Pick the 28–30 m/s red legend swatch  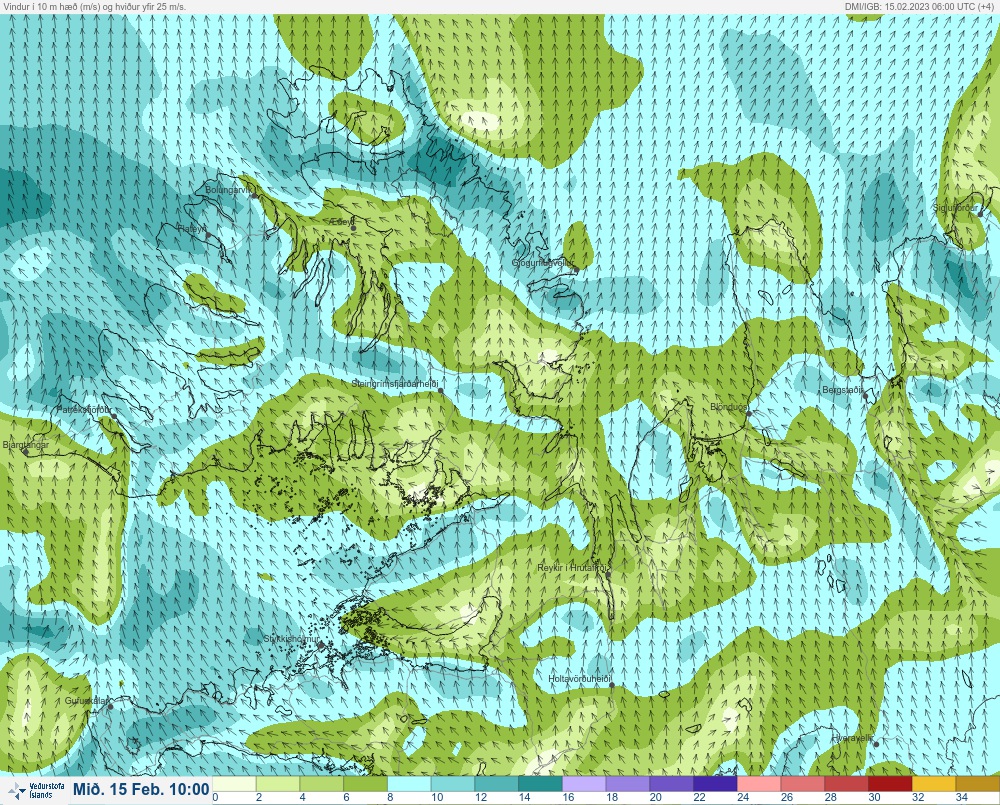coord(846,783)
